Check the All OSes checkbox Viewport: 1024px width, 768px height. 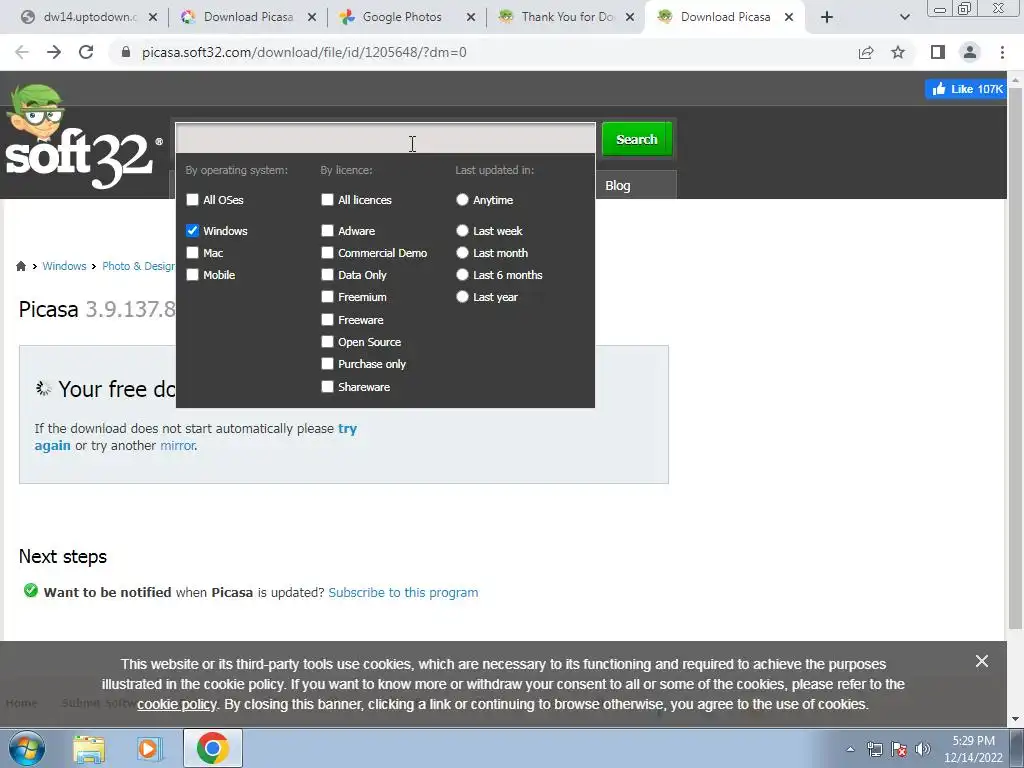pyautogui.click(x=192, y=200)
